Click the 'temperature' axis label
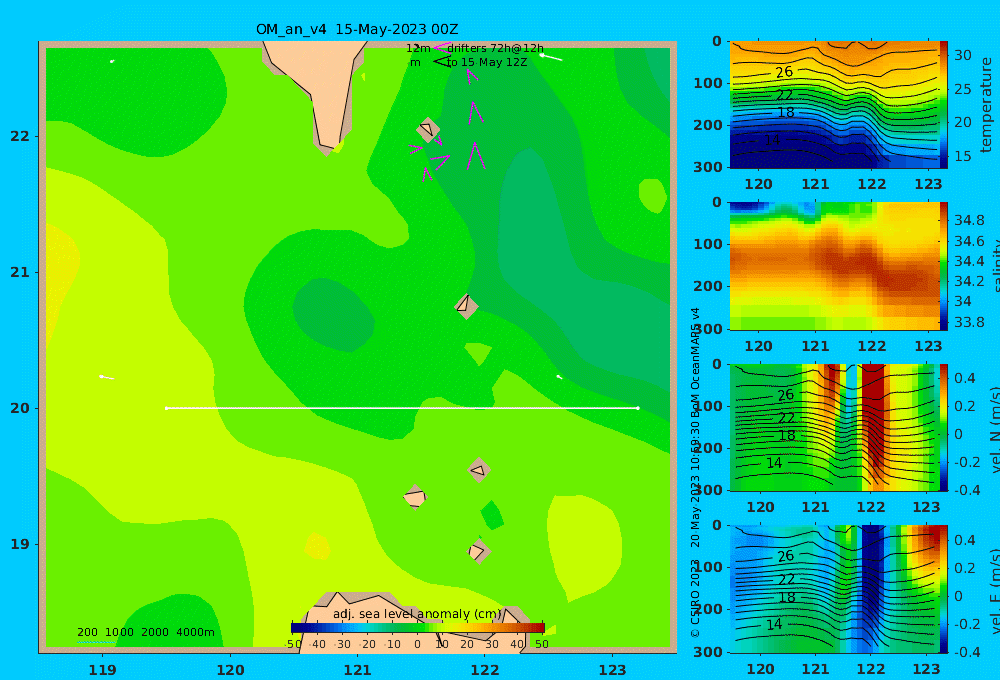Viewport: 1000px width, 680px height. pos(986,105)
